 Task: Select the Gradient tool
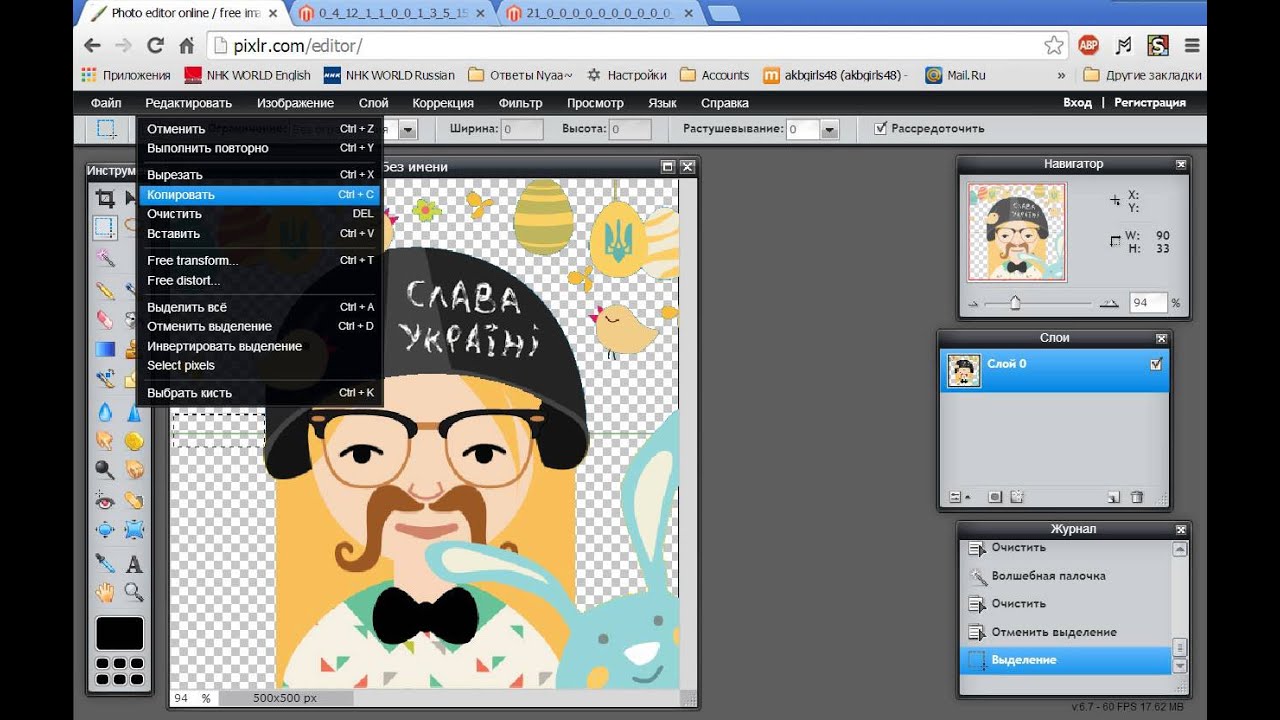[105, 349]
